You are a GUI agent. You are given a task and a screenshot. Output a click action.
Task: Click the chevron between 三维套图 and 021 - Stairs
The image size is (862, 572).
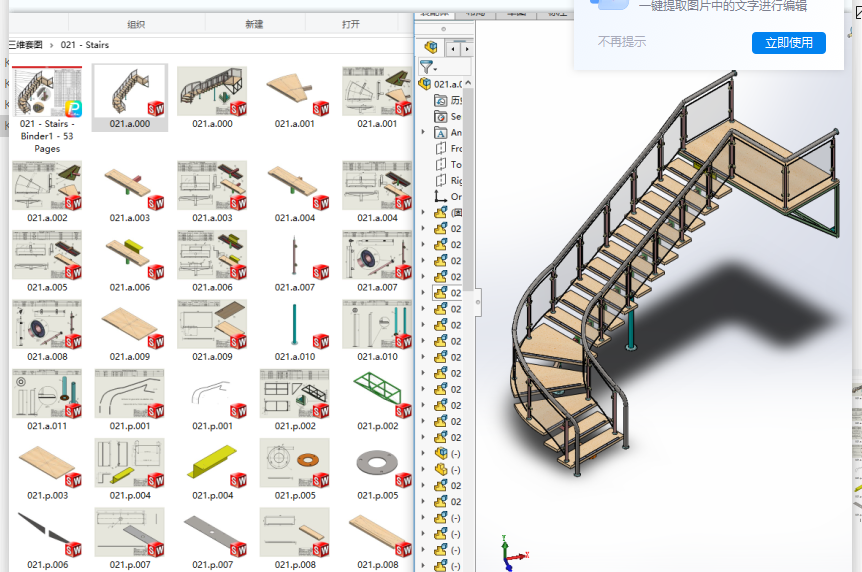click(52, 45)
